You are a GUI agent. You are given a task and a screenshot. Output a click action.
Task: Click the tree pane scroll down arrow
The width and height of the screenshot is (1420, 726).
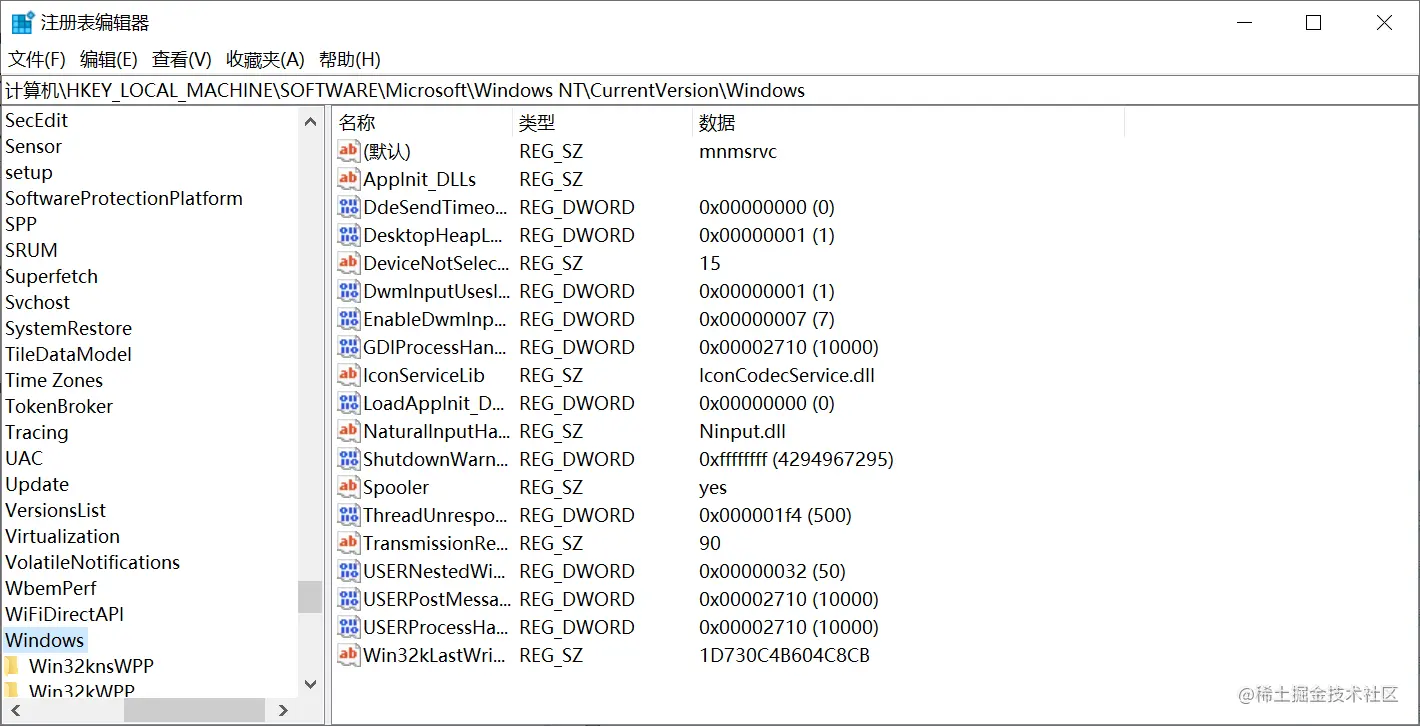click(310, 684)
